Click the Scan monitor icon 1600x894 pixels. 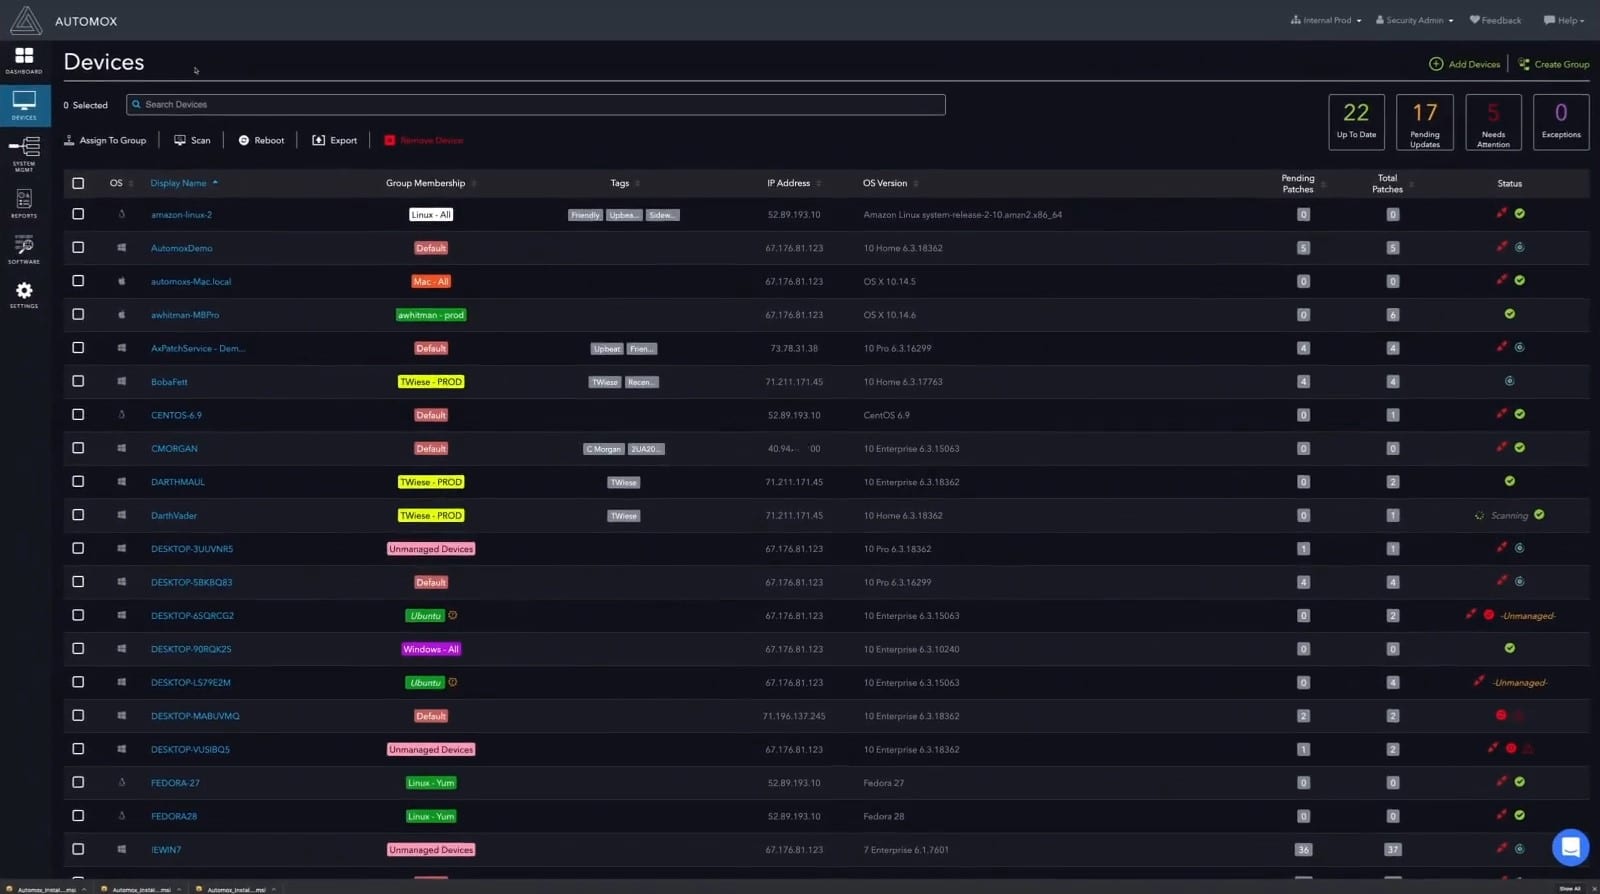click(180, 140)
